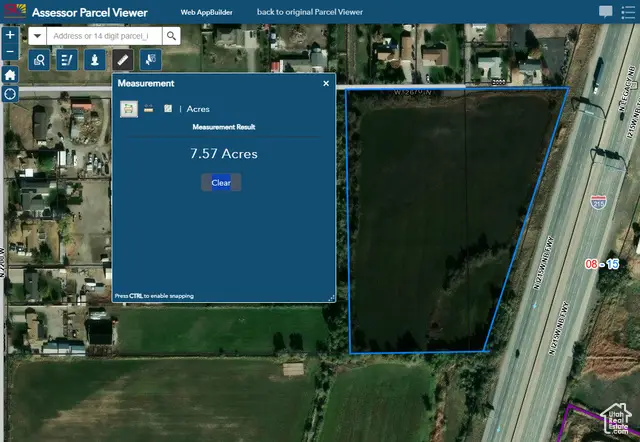Open the chat bubble icon in header
Screen dimensions: 640x442
(x=606, y=12)
